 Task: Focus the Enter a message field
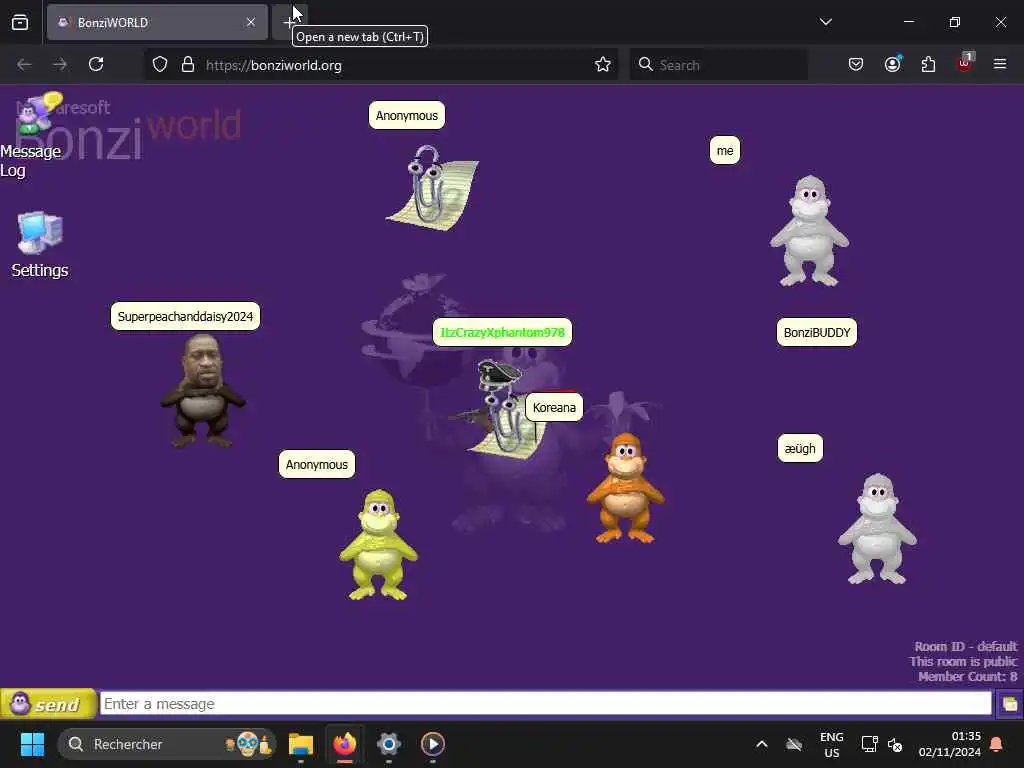(x=545, y=704)
